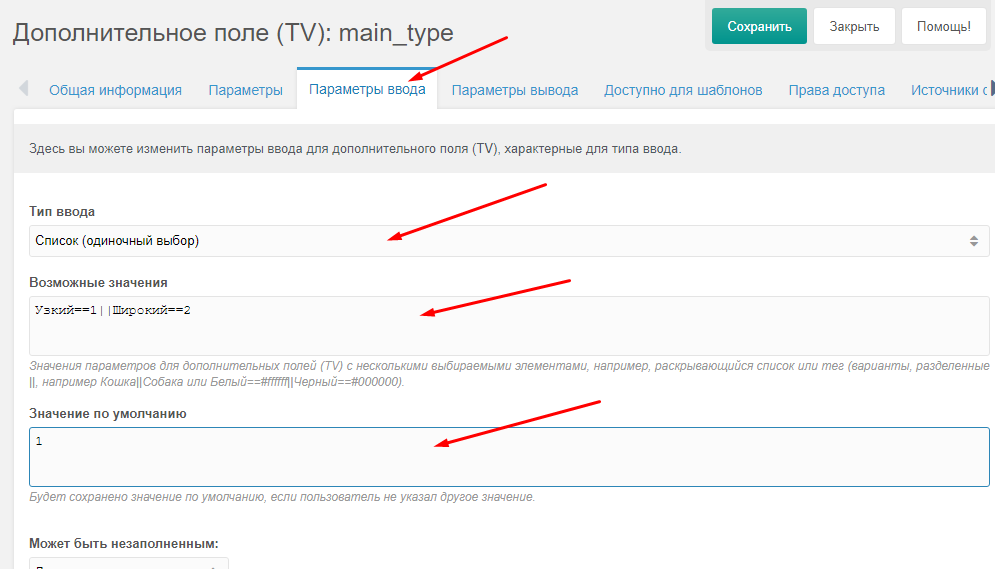Open the Тип ввода dropdown list

(509, 241)
